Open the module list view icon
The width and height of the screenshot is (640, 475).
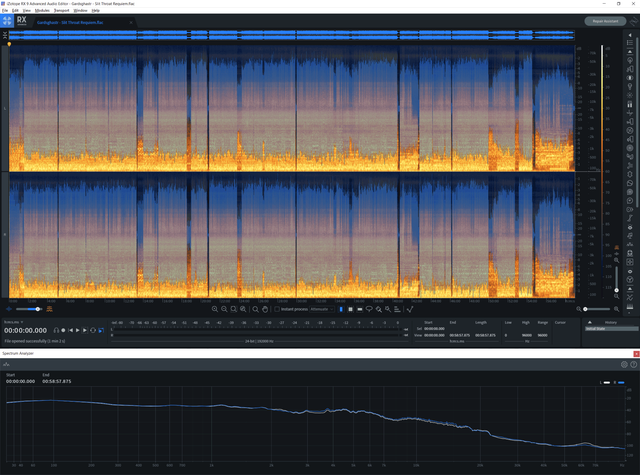(630, 42)
